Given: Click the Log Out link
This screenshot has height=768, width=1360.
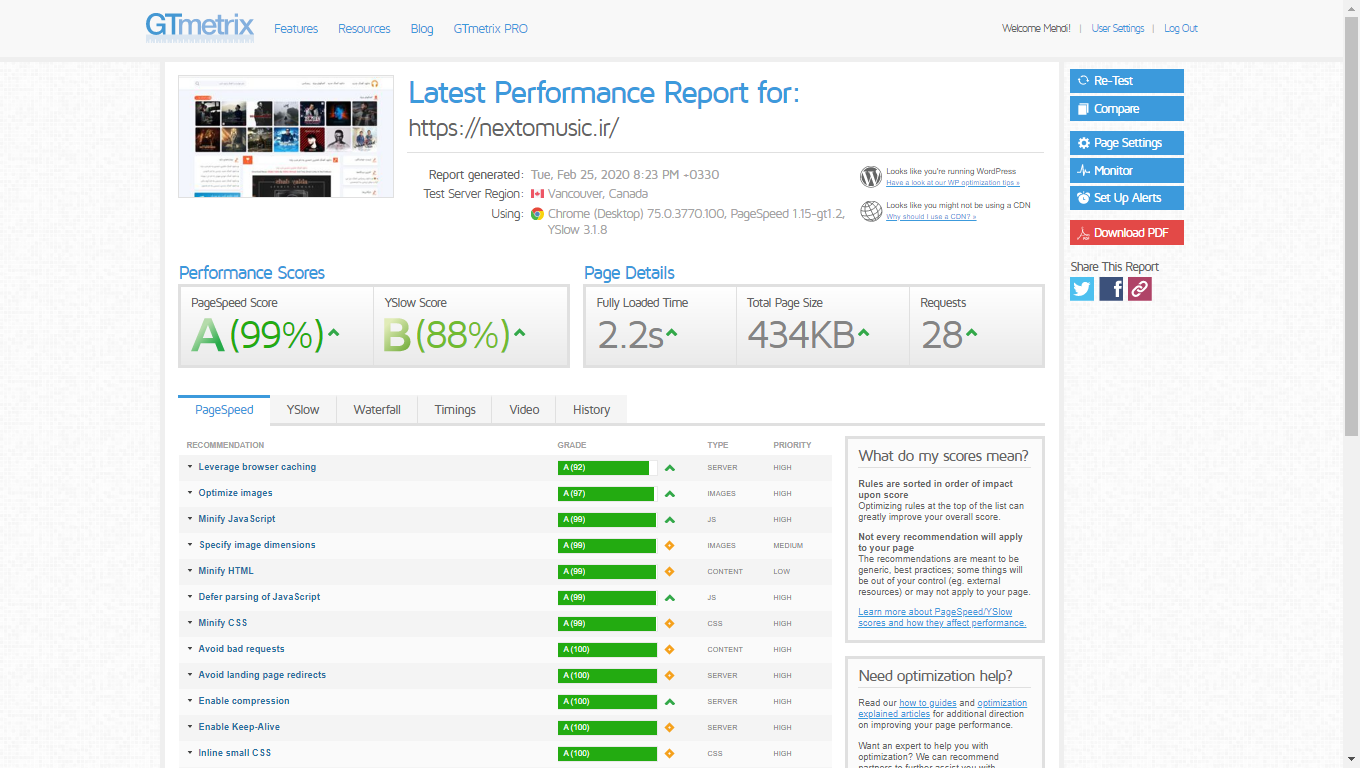Looking at the screenshot, I should (1181, 29).
